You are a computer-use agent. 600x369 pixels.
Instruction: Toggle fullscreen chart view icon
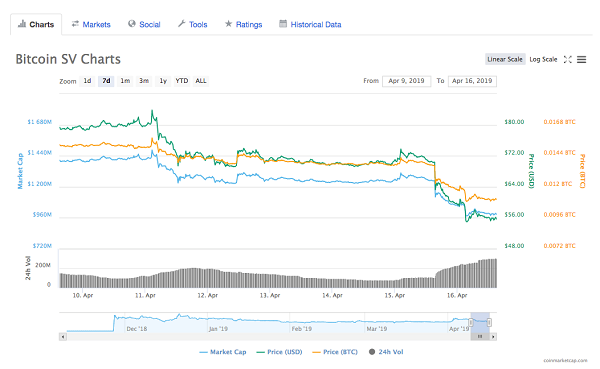coord(567,59)
